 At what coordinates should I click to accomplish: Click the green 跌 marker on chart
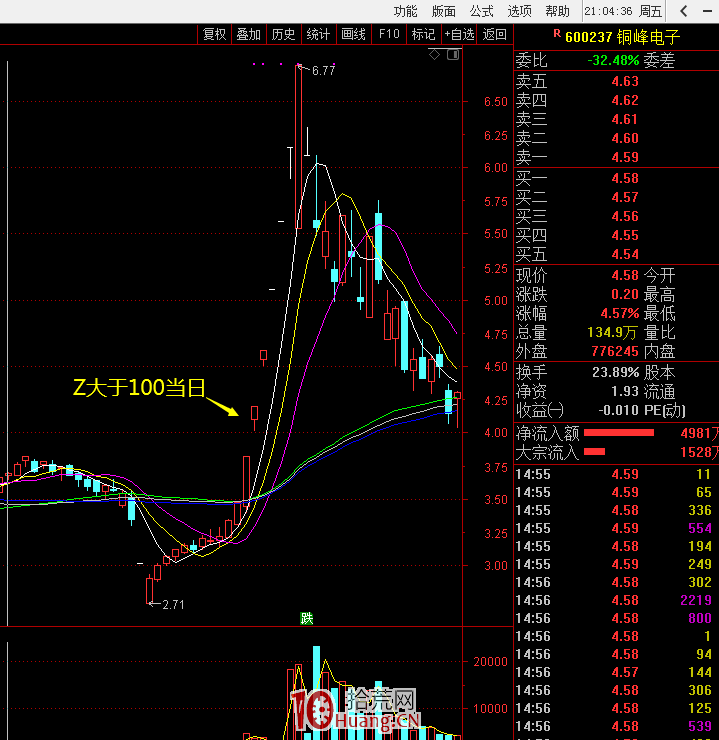[x=307, y=618]
